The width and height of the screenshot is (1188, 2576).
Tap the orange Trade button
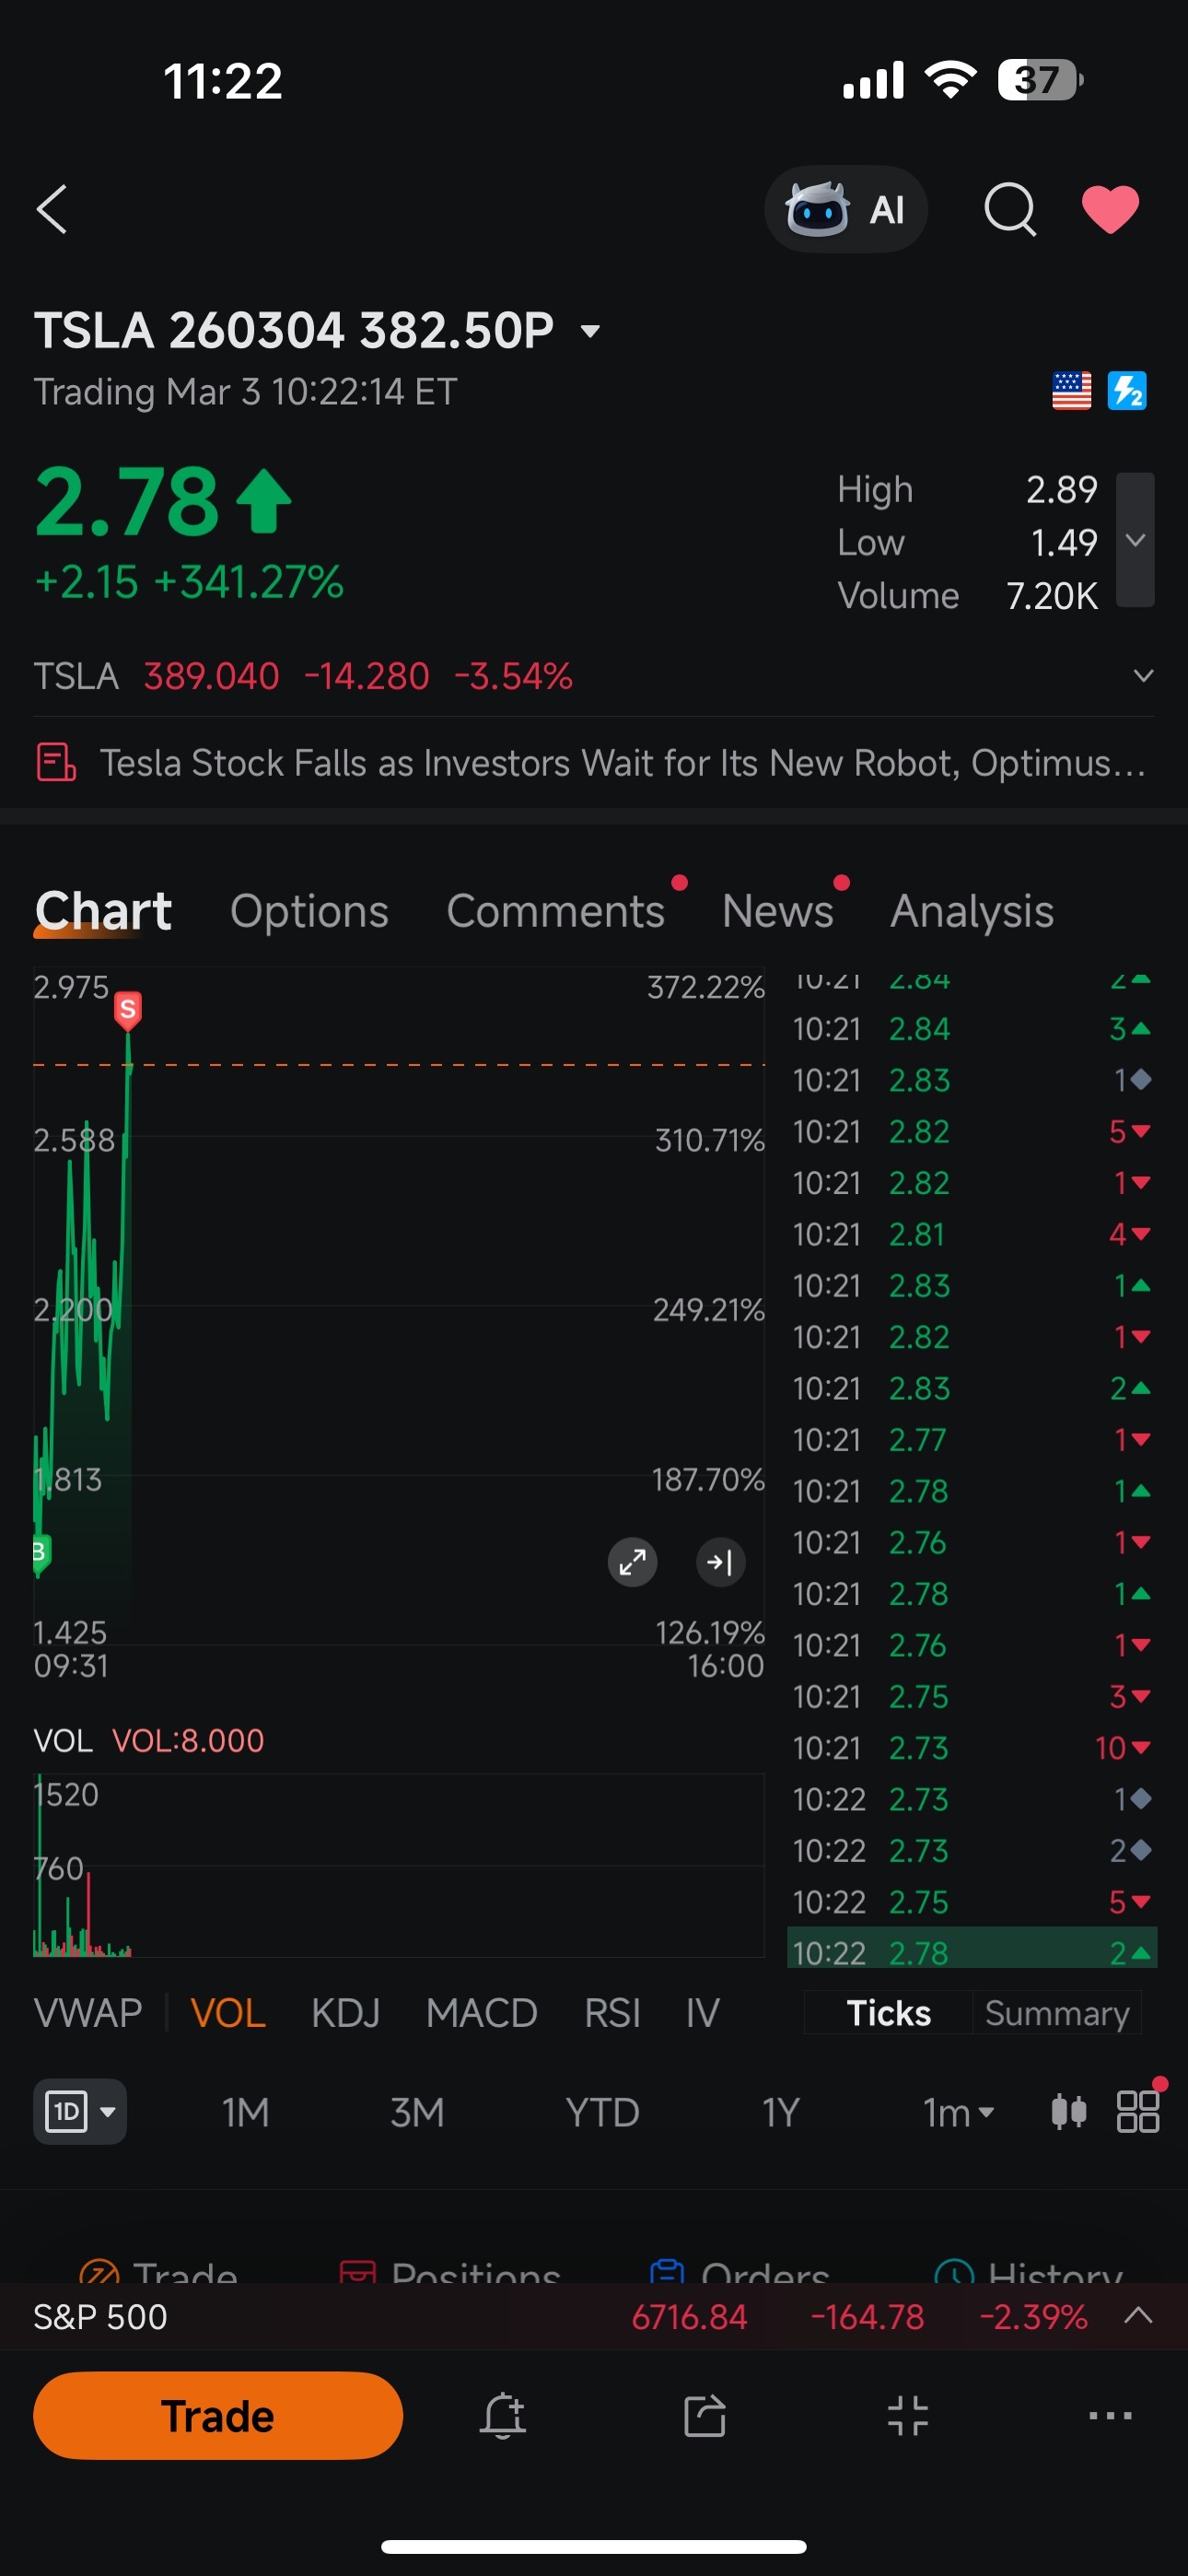click(218, 2415)
